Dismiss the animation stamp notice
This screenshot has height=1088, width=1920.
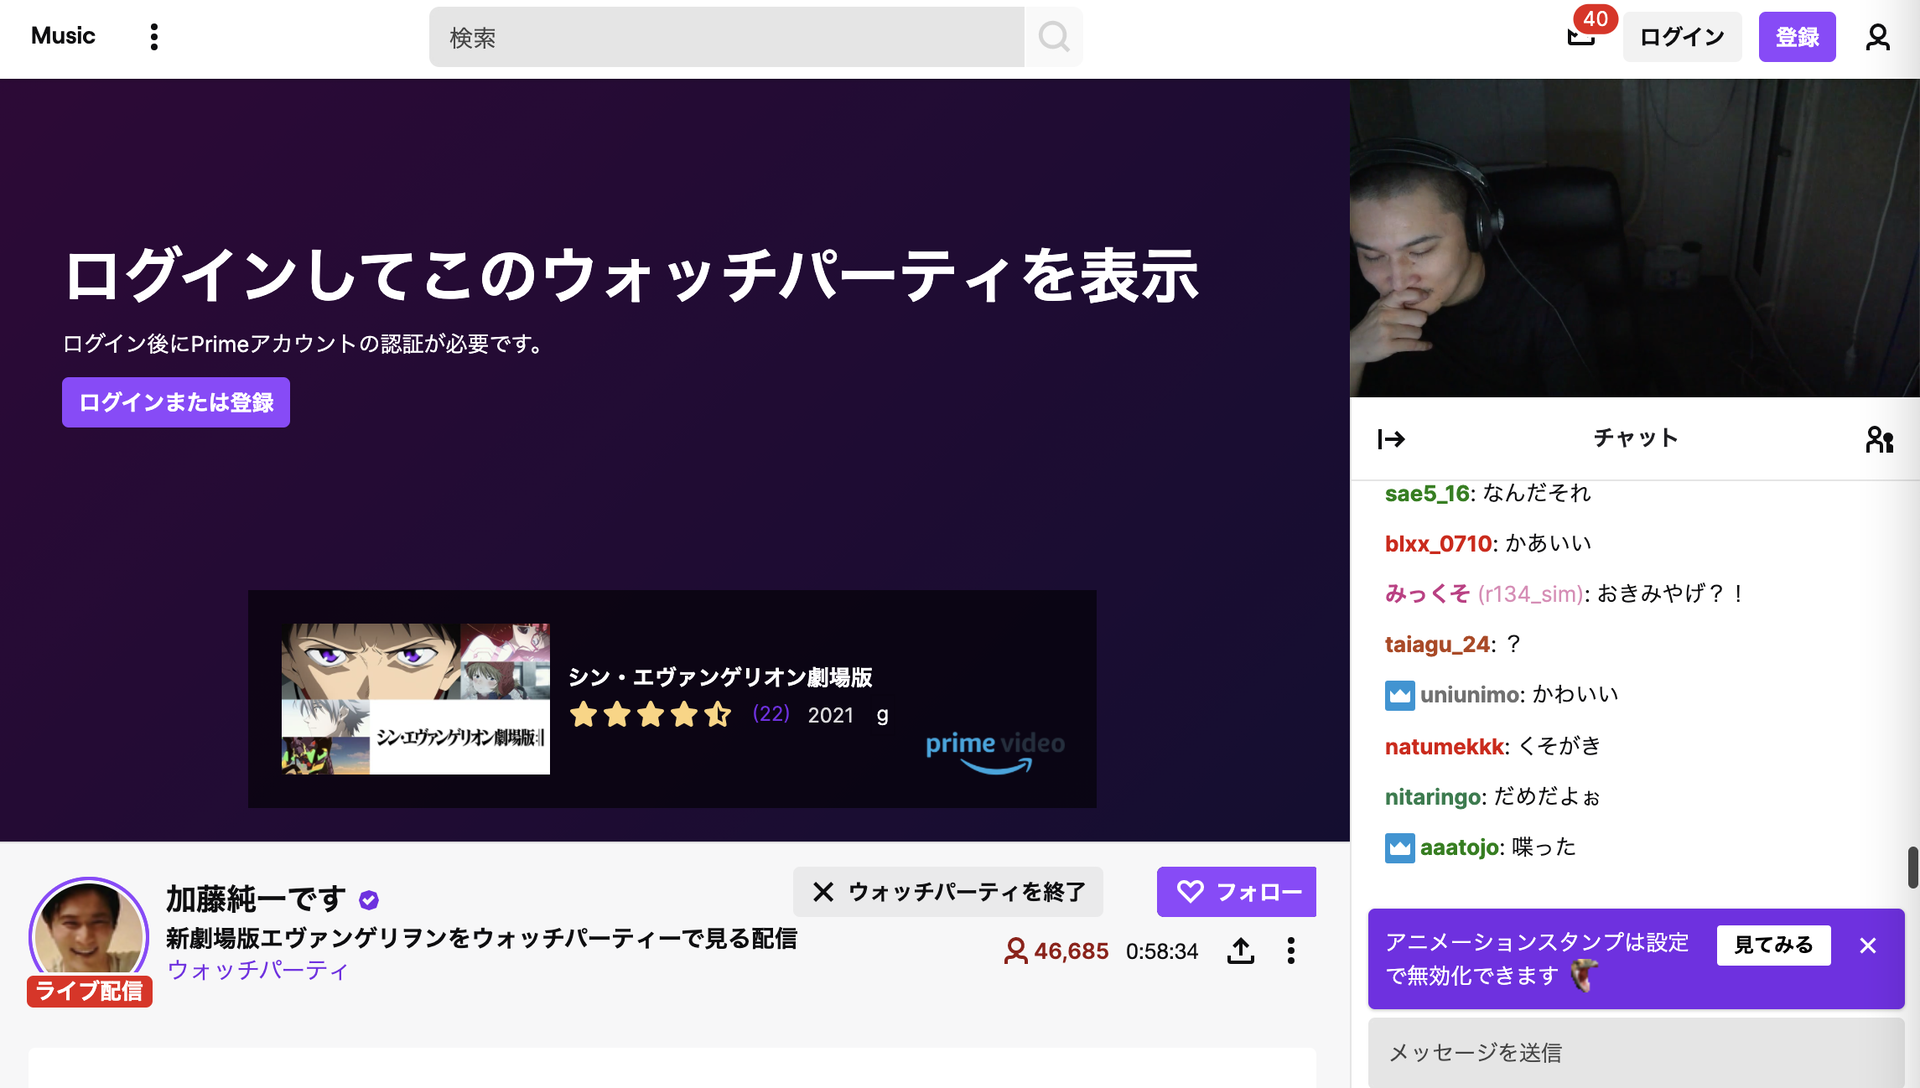tap(1867, 945)
